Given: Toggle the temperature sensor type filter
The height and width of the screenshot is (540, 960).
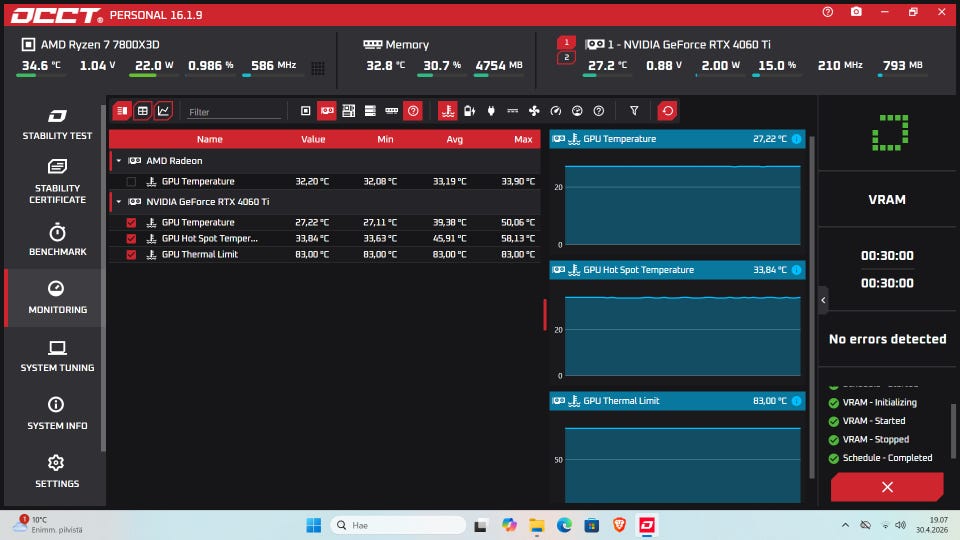Looking at the screenshot, I should (x=448, y=111).
